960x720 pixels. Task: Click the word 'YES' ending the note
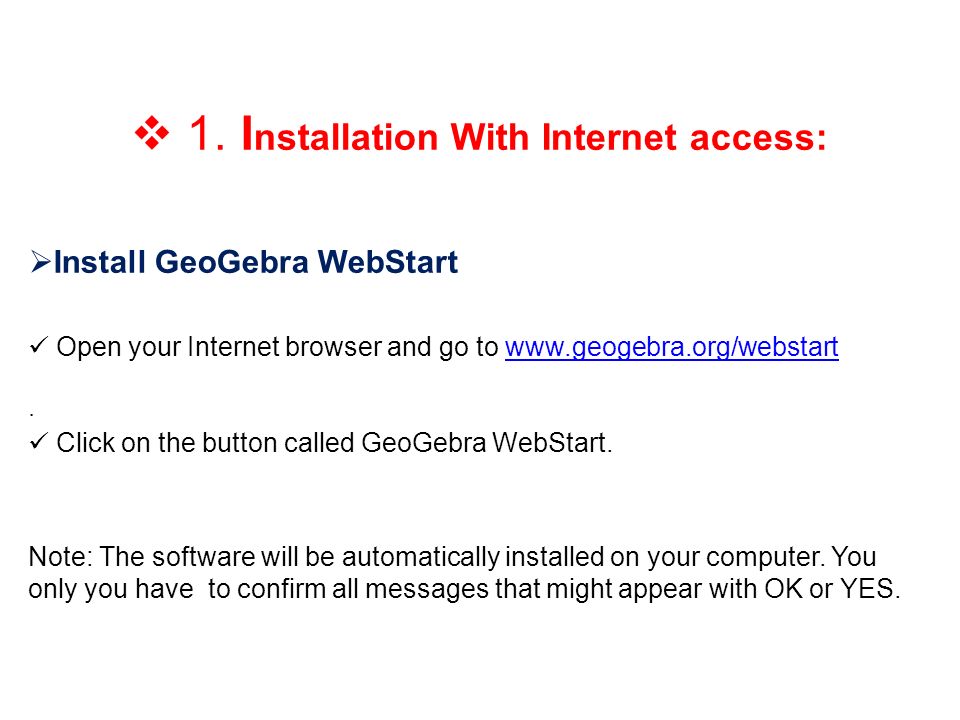click(x=866, y=589)
